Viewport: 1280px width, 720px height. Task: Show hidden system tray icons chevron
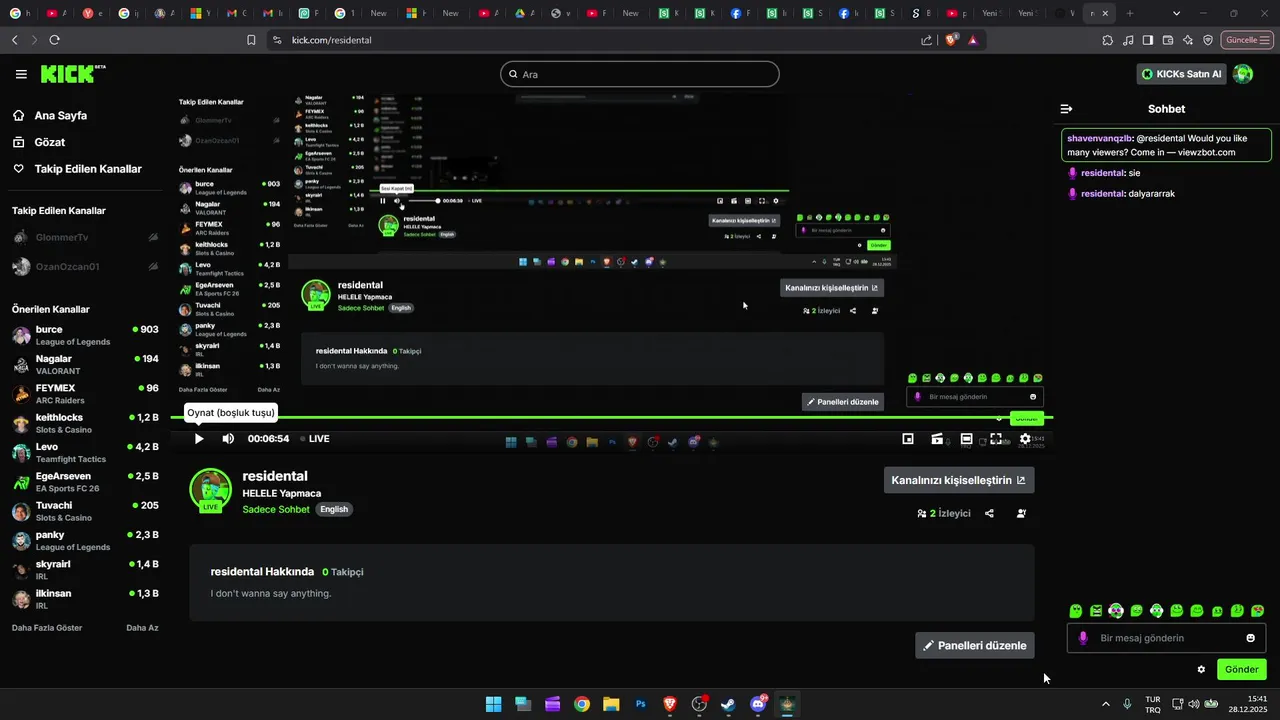point(1105,704)
